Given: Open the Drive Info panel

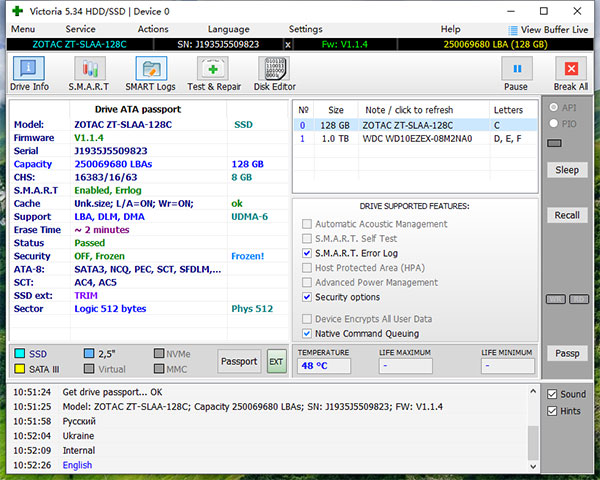Looking at the screenshot, I should 29,74.
